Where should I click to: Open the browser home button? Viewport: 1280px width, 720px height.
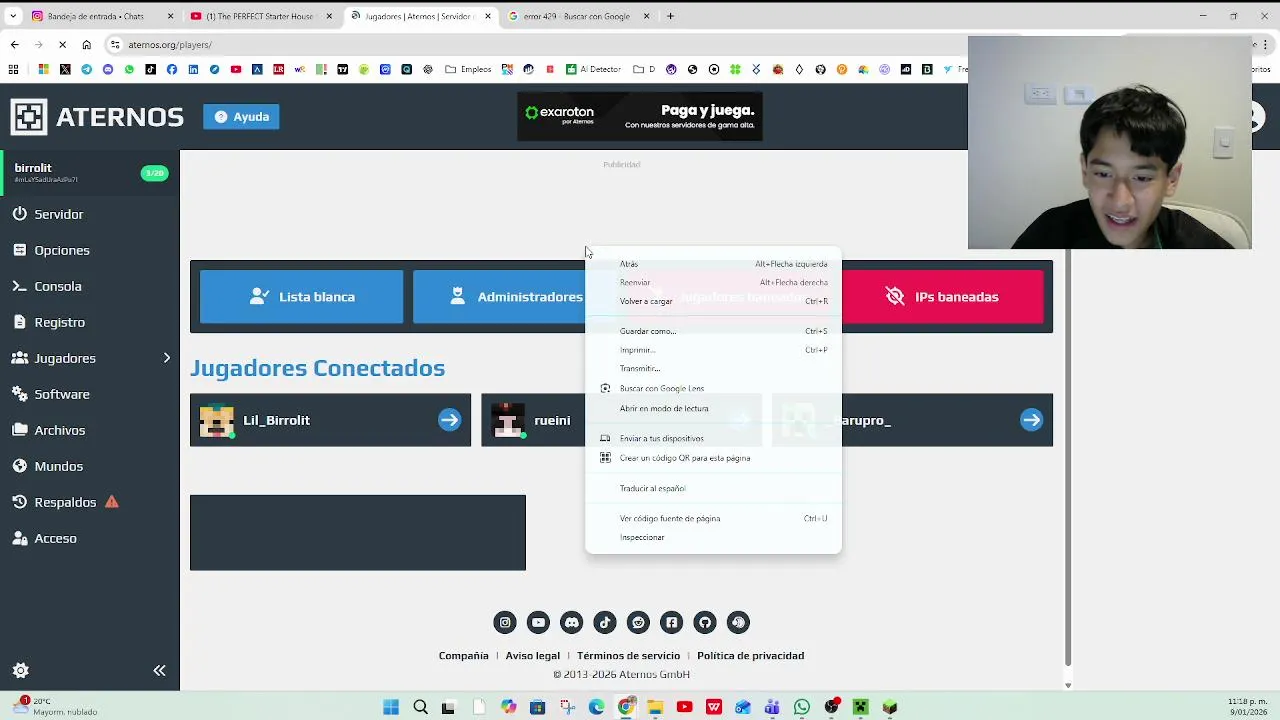[x=86, y=45]
